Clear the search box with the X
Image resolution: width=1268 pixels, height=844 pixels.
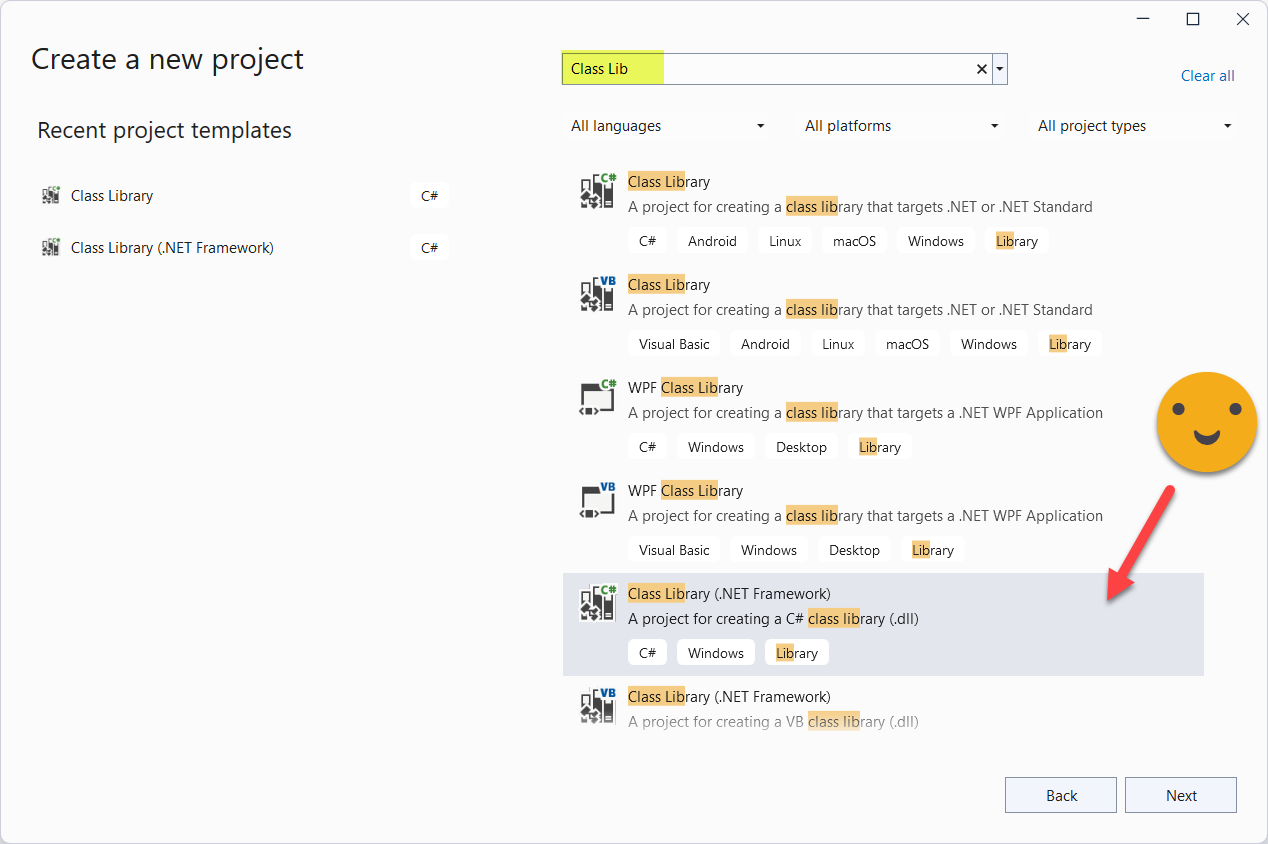coord(982,69)
